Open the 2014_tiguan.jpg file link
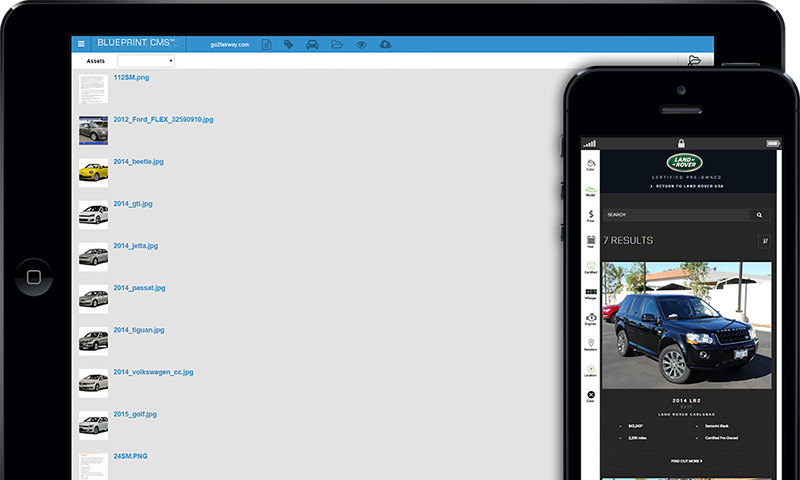800x480 pixels. coord(139,330)
